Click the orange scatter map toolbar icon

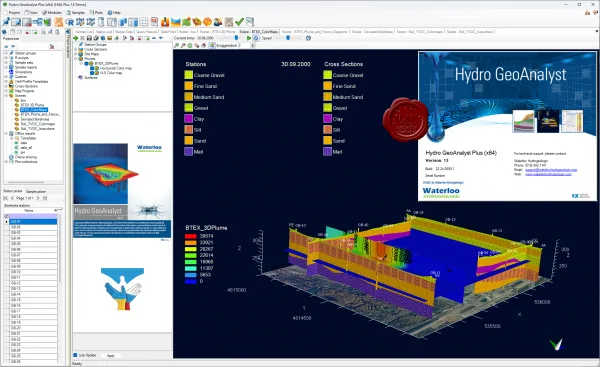click(x=59, y=22)
